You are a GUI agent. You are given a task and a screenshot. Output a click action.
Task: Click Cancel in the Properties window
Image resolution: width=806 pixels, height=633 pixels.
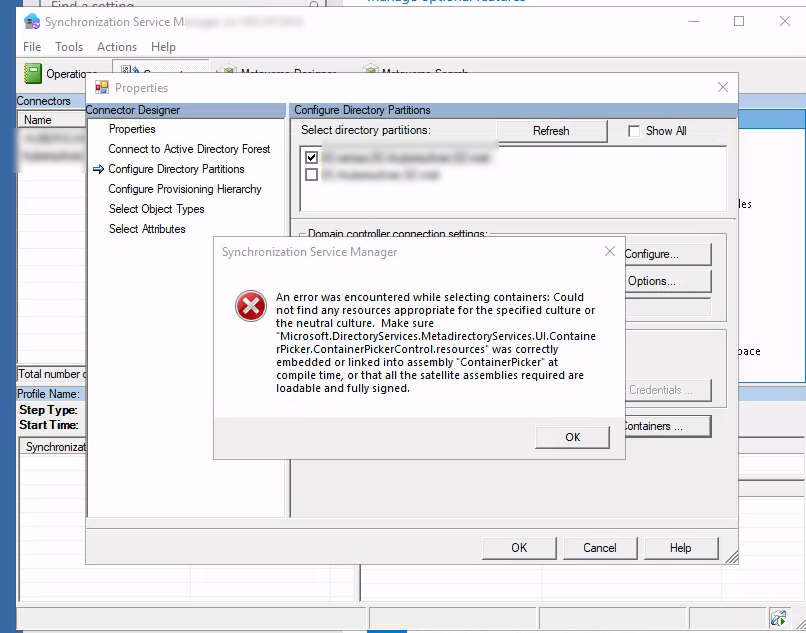pyautogui.click(x=600, y=548)
